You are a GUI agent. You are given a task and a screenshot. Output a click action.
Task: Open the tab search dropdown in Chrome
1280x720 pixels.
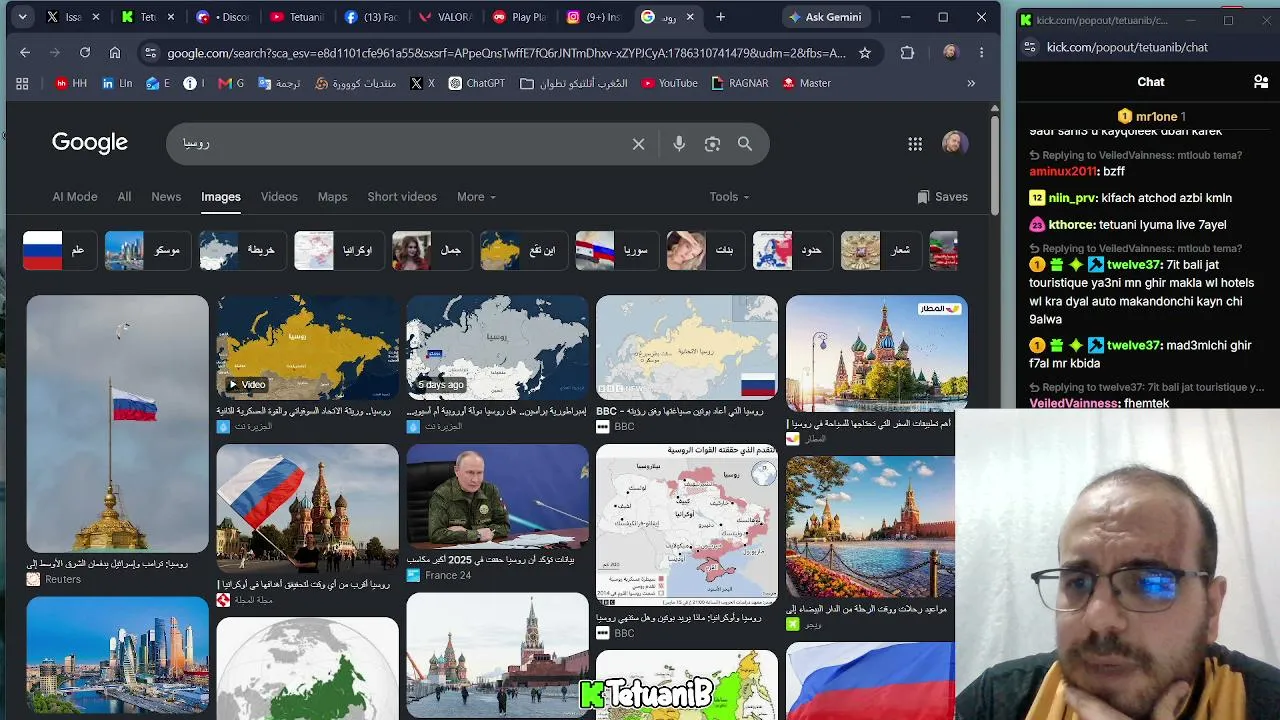(22, 17)
